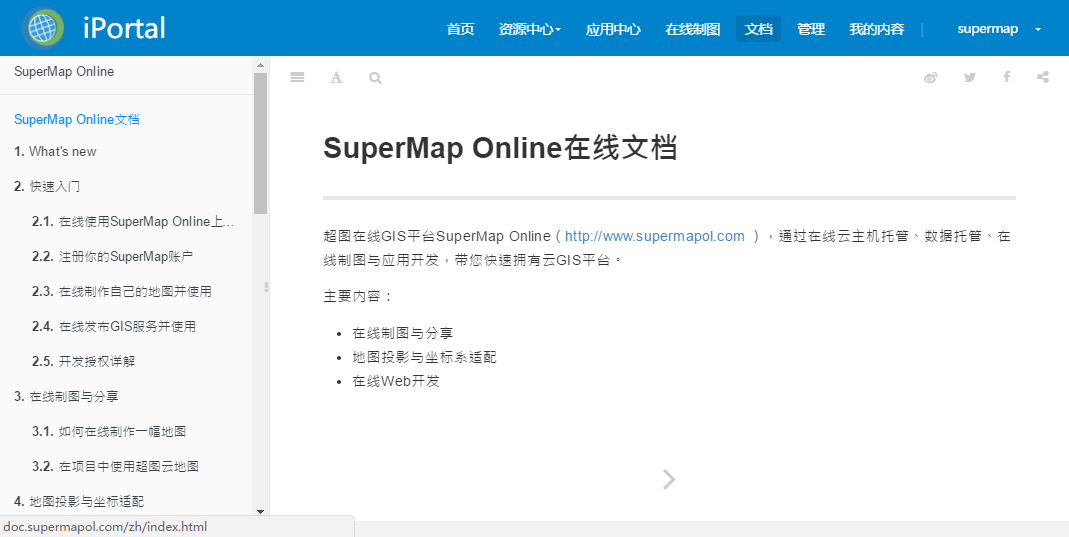Viewport: 1069px width, 537px height.
Task: Open 1. What's new section
Action: pyautogui.click(x=55, y=151)
